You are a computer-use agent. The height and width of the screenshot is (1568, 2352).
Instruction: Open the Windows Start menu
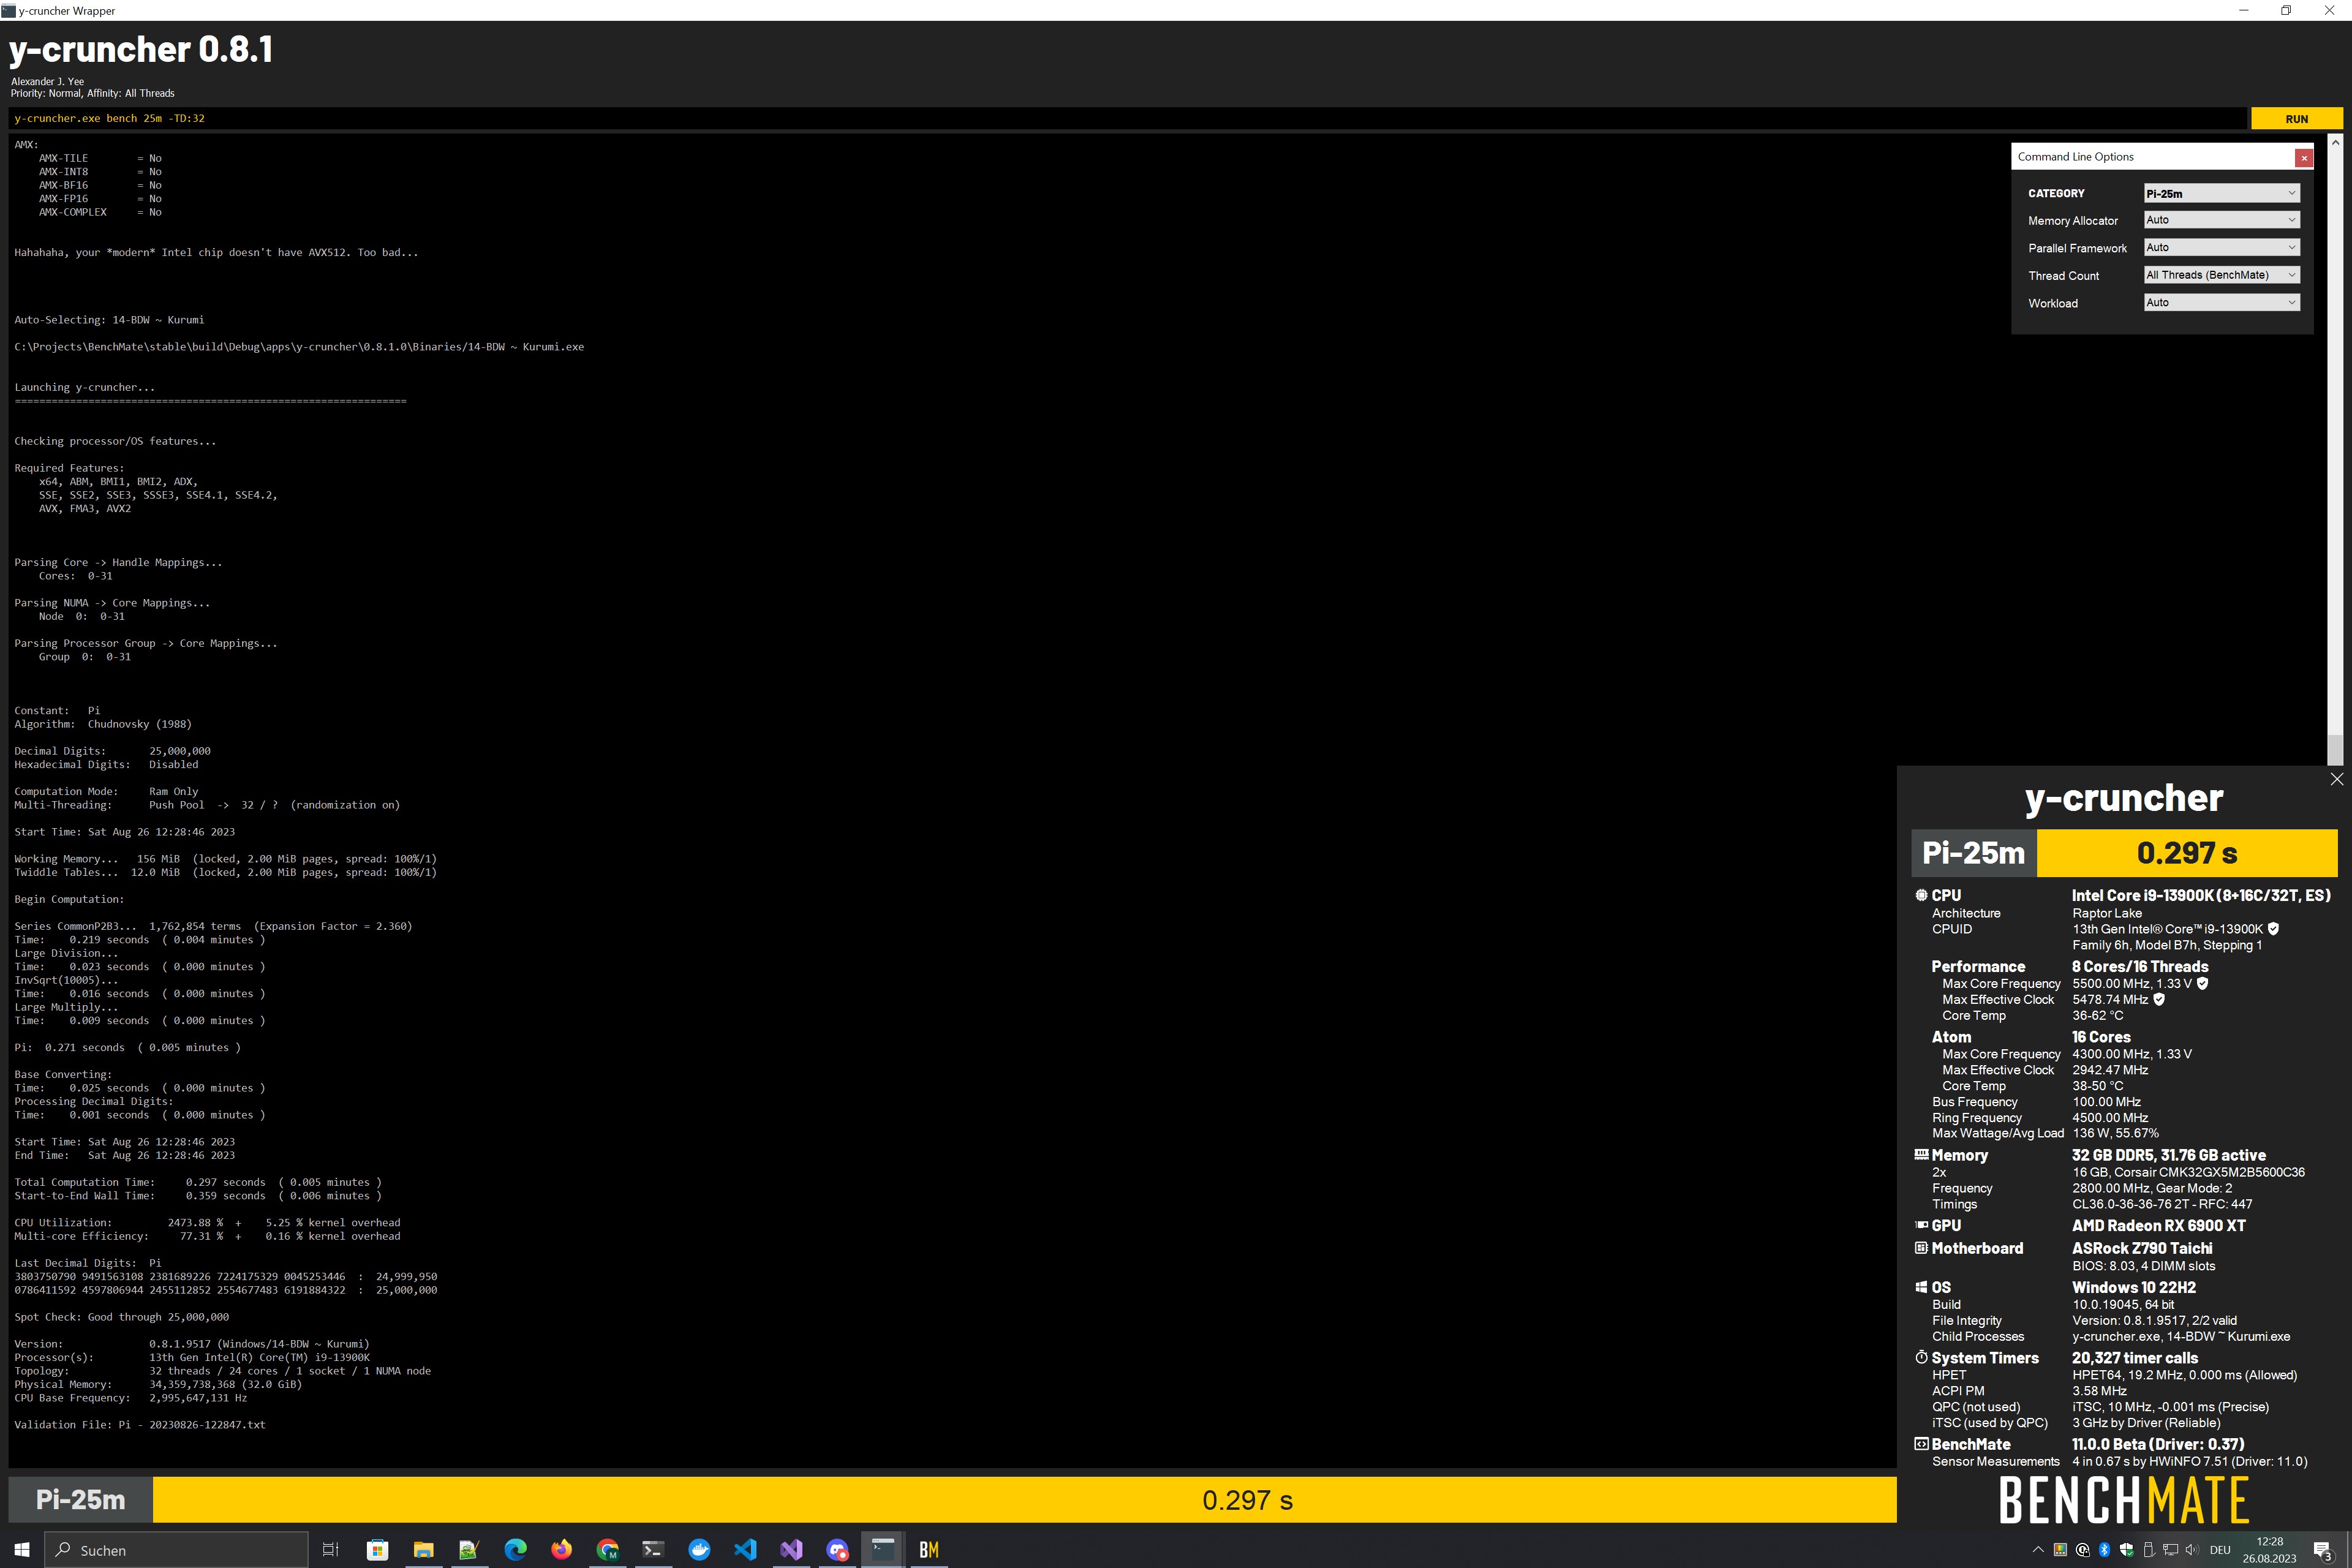22,1550
